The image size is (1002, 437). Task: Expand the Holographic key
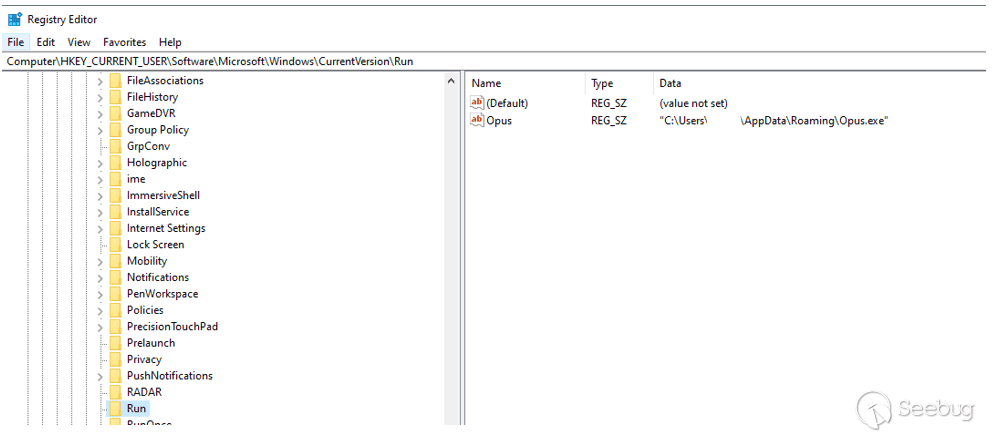100,163
